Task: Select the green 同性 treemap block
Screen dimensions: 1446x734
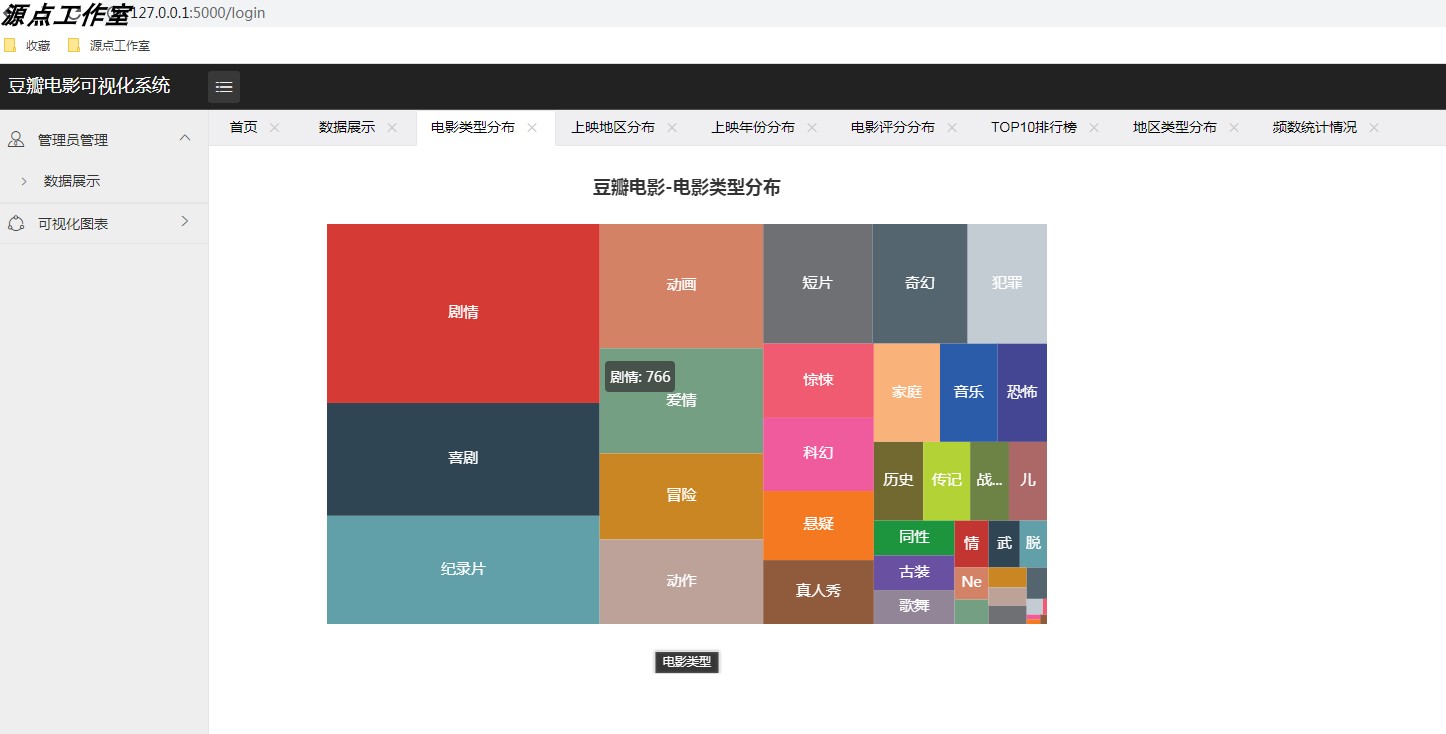Action: click(x=914, y=538)
